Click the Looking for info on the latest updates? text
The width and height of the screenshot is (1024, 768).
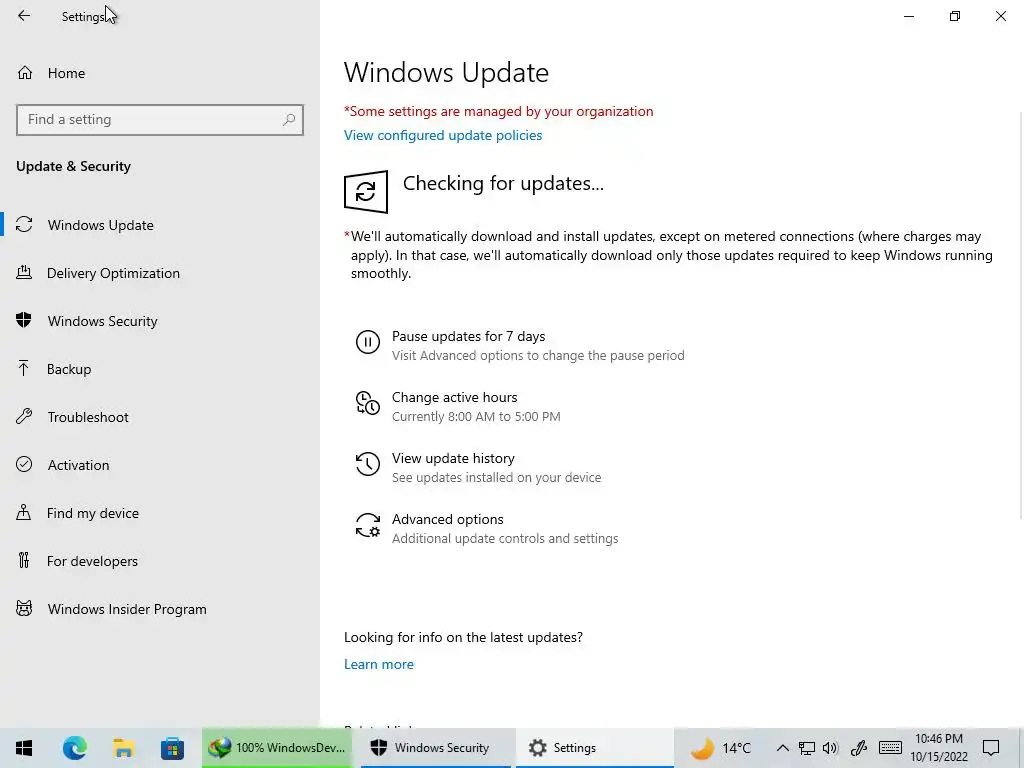click(x=463, y=637)
